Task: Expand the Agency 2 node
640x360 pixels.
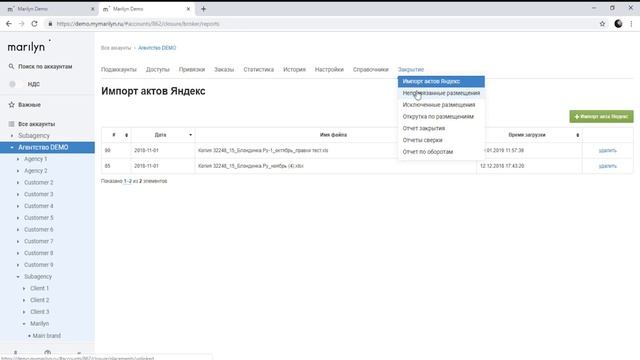Action: [x=18, y=171]
